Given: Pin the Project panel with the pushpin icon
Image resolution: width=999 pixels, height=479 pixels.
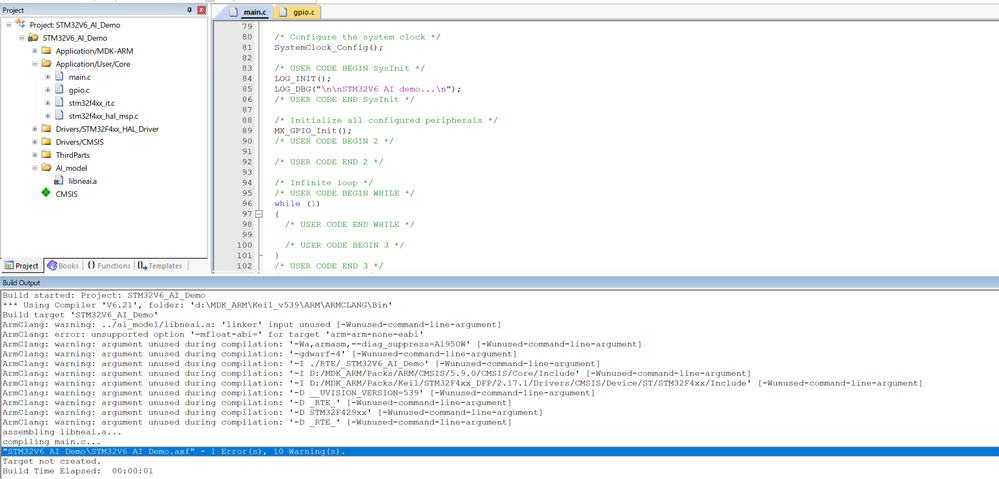Looking at the screenshot, I should [x=189, y=10].
